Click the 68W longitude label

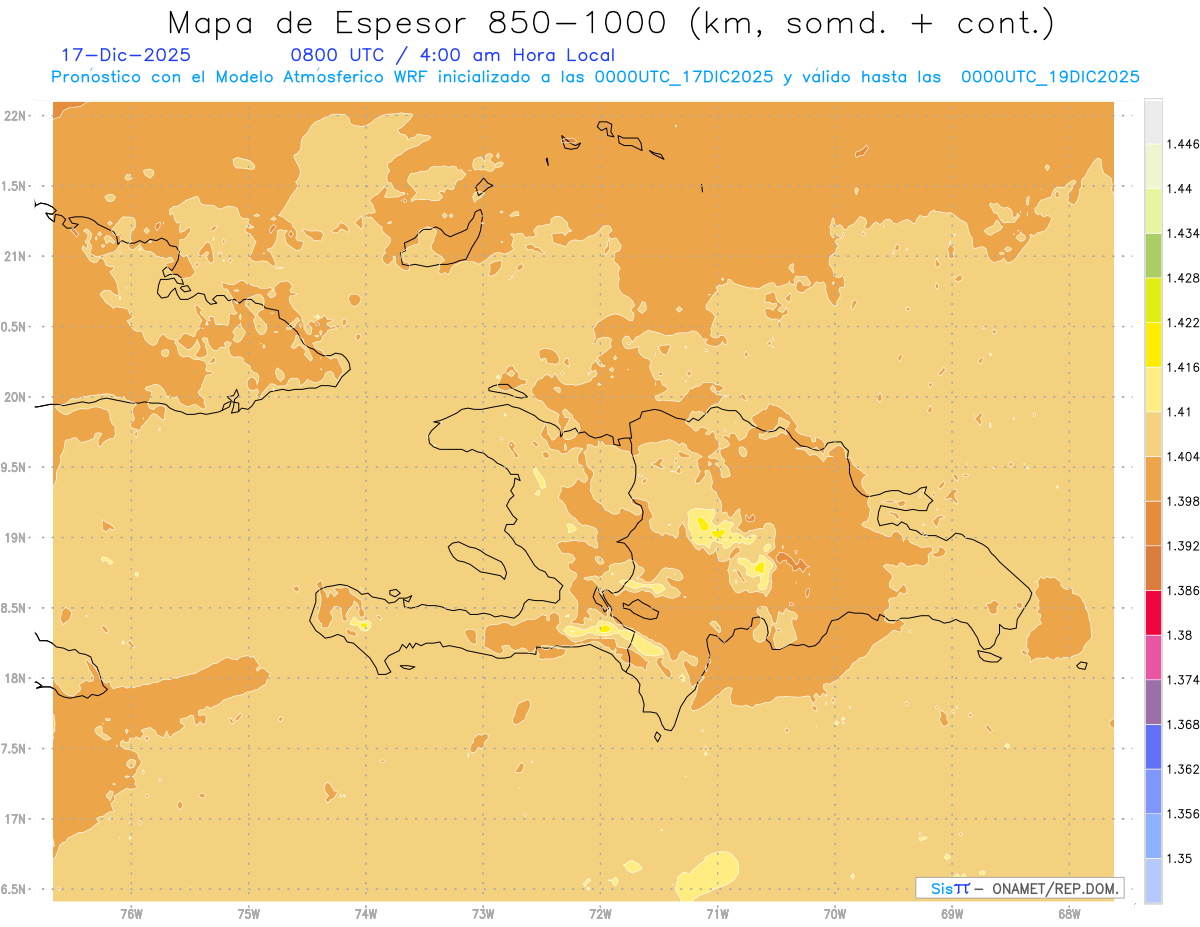(x=1068, y=913)
